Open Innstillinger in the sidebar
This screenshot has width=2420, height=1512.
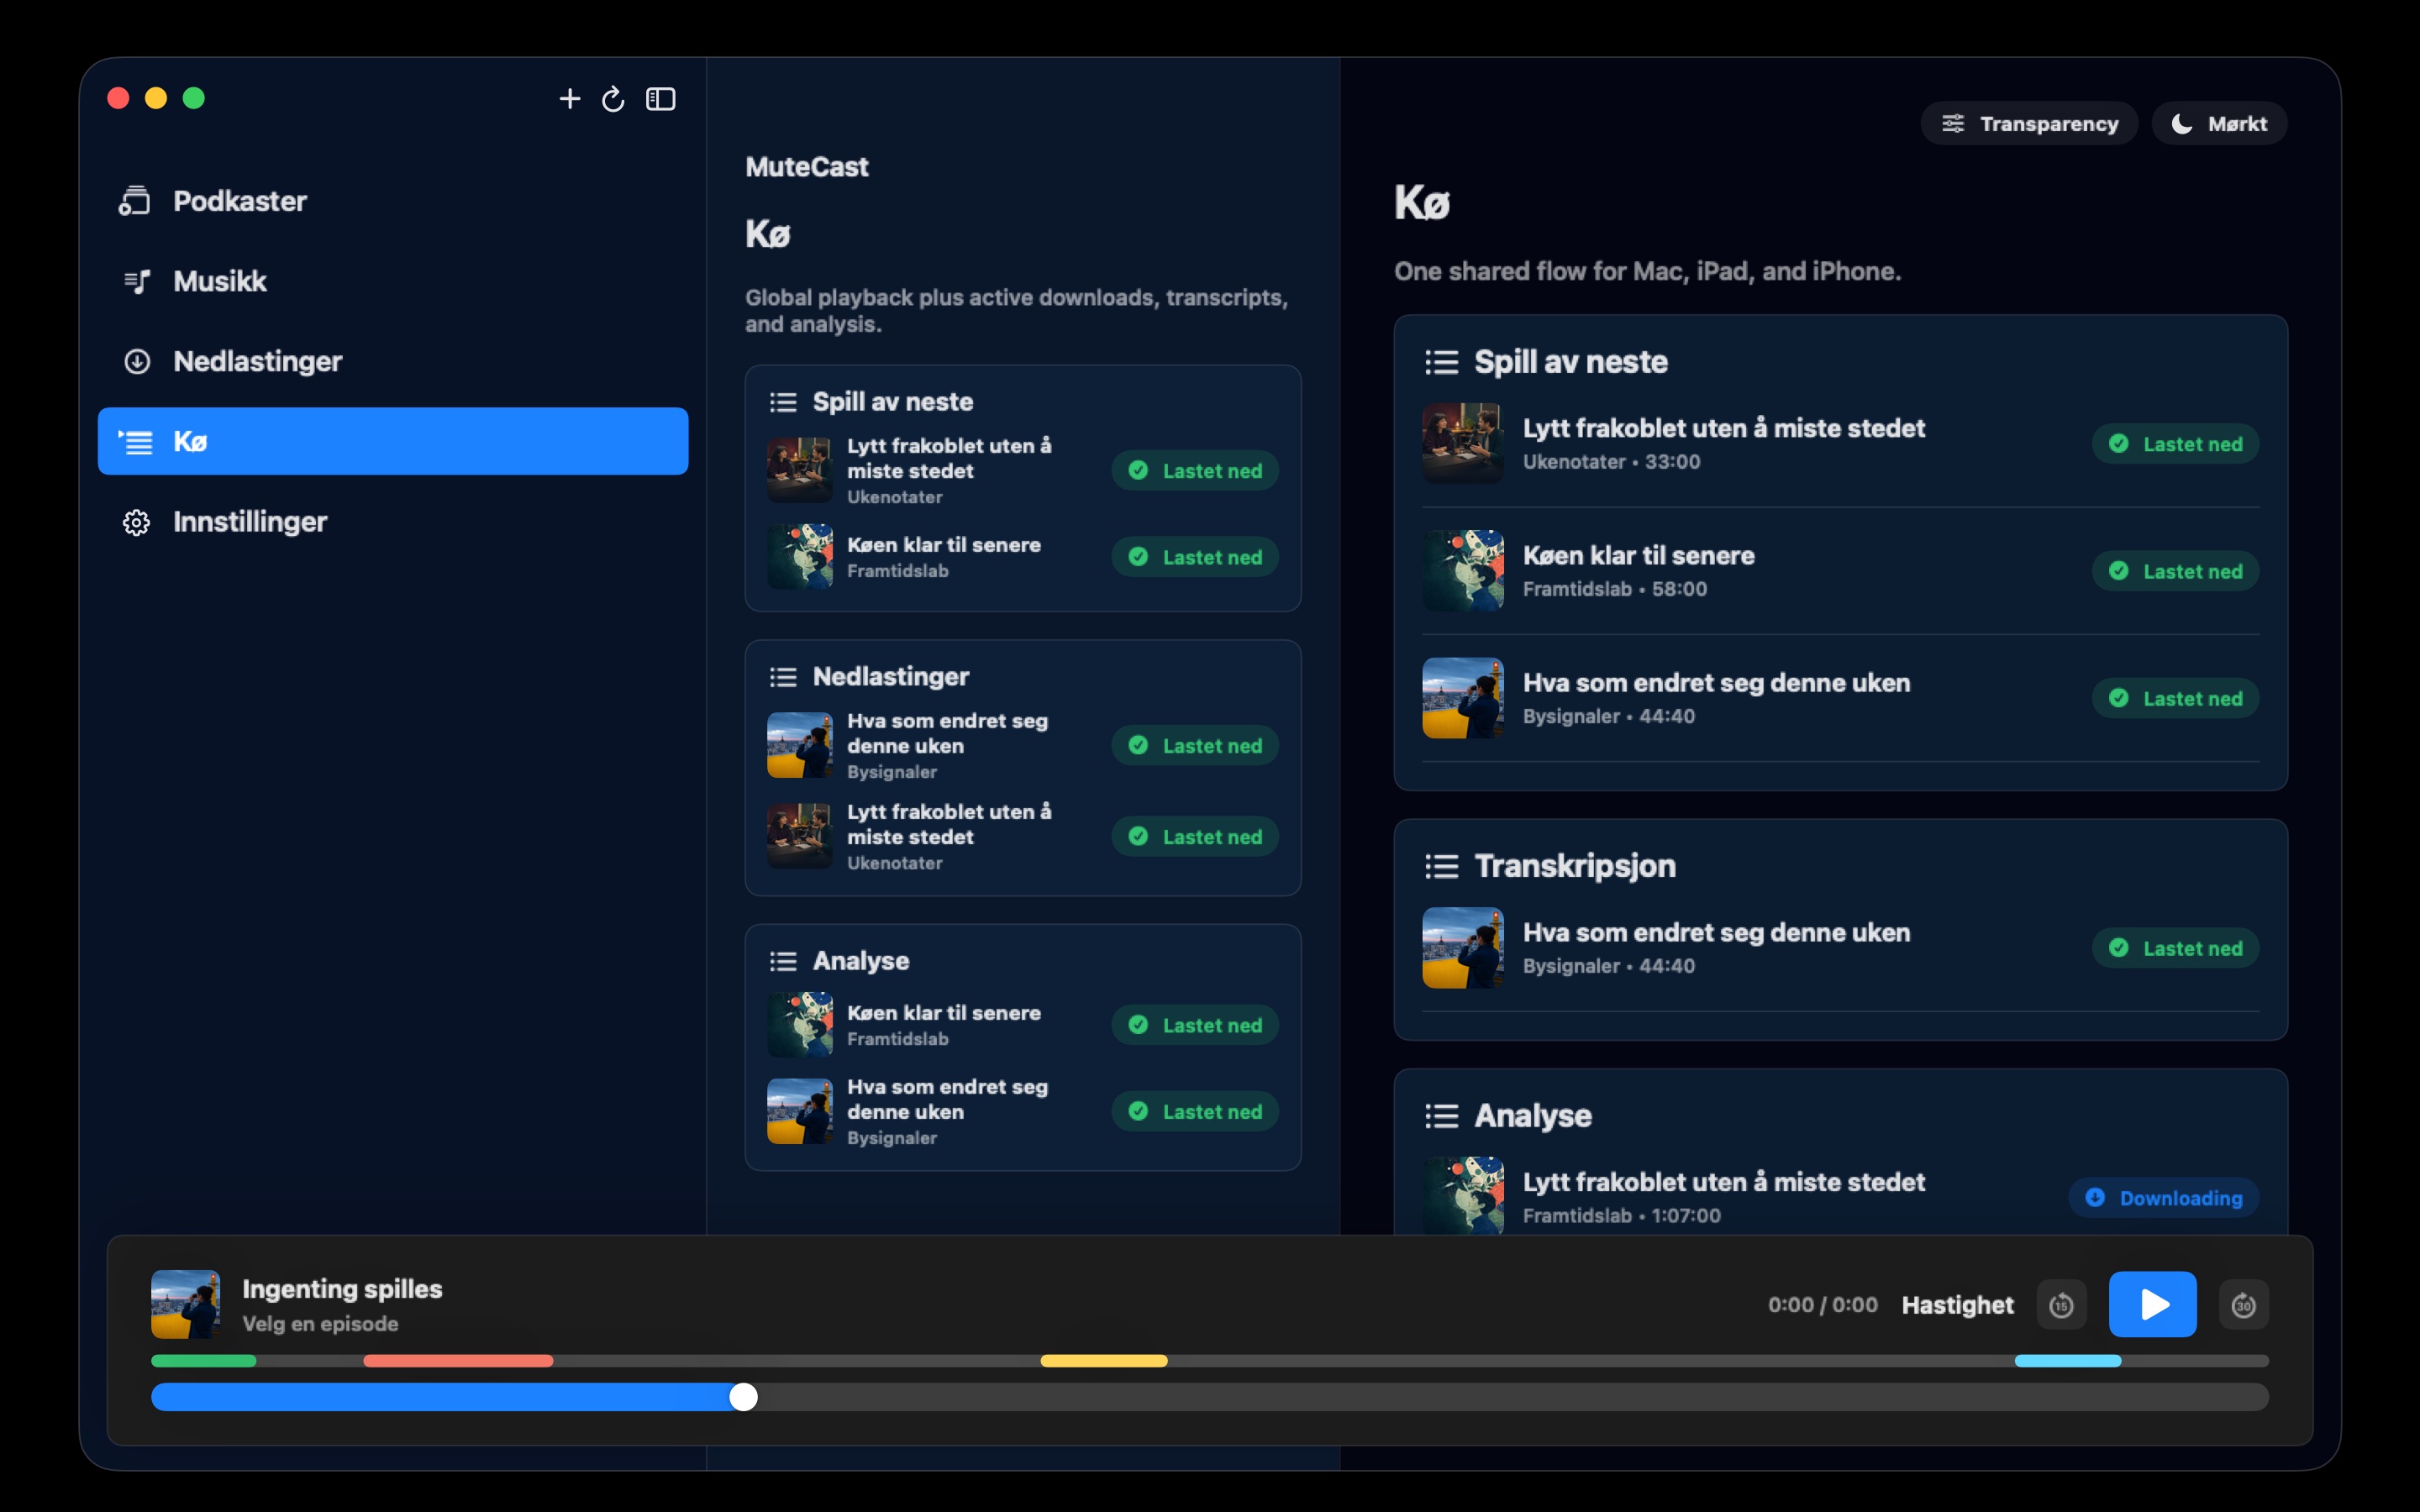(x=392, y=521)
